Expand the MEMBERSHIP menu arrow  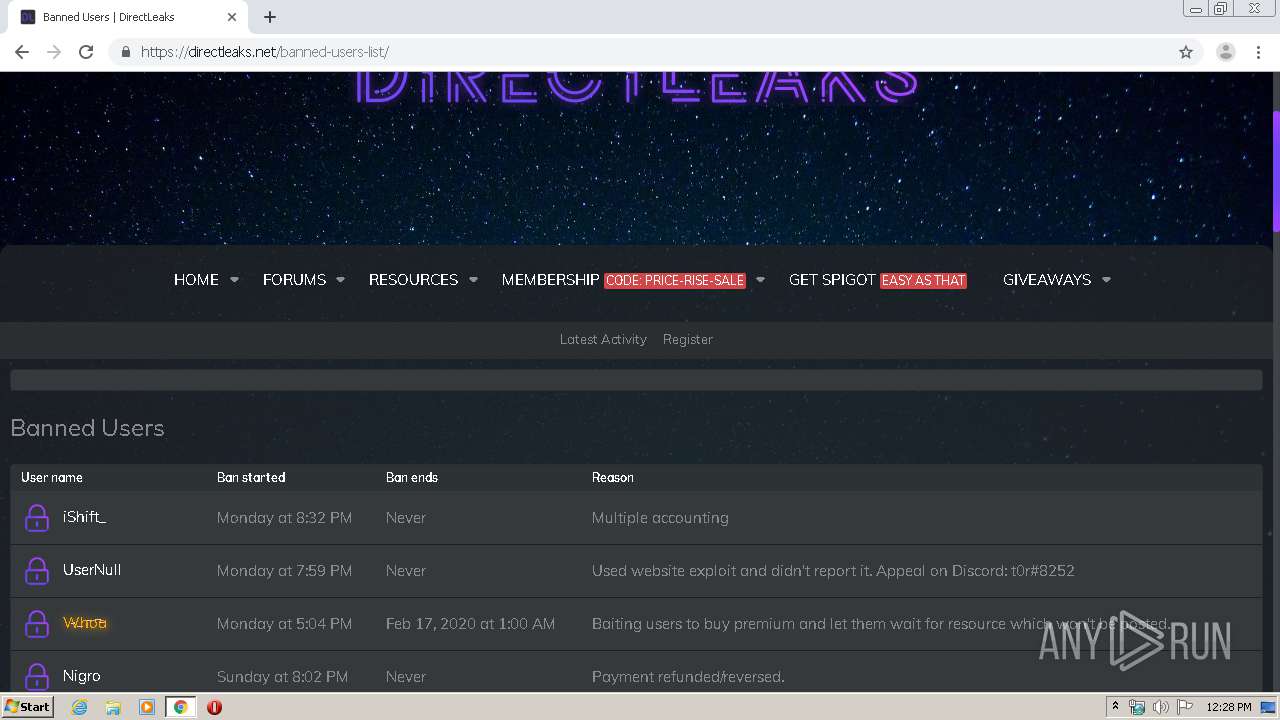point(760,280)
